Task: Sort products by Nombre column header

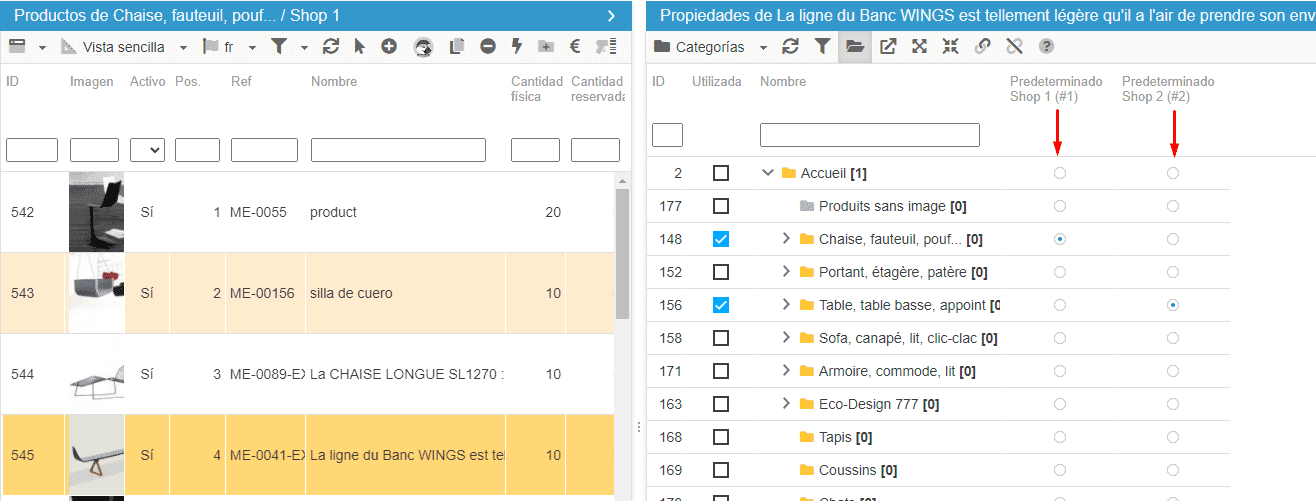Action: pyautogui.click(x=334, y=82)
